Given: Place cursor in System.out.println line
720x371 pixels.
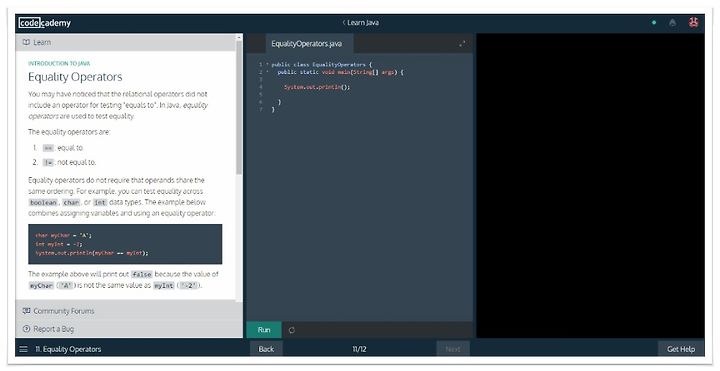Looking at the screenshot, I should (x=317, y=87).
